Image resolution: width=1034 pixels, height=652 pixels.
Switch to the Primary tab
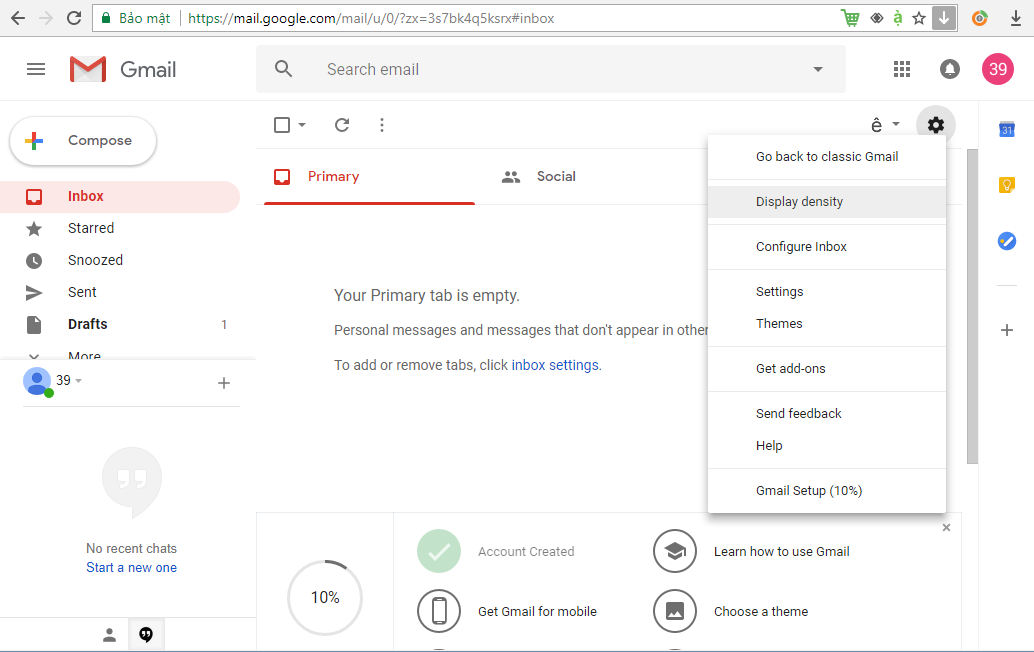369,177
